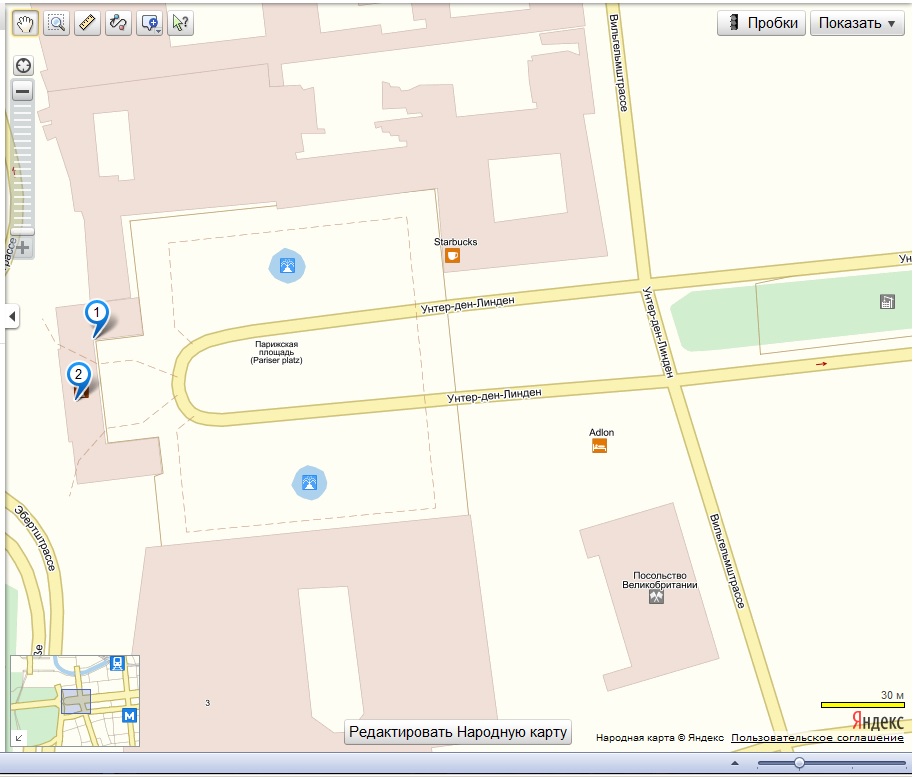Select the hand pan tool
915x777 pixels.
[x=25, y=23]
